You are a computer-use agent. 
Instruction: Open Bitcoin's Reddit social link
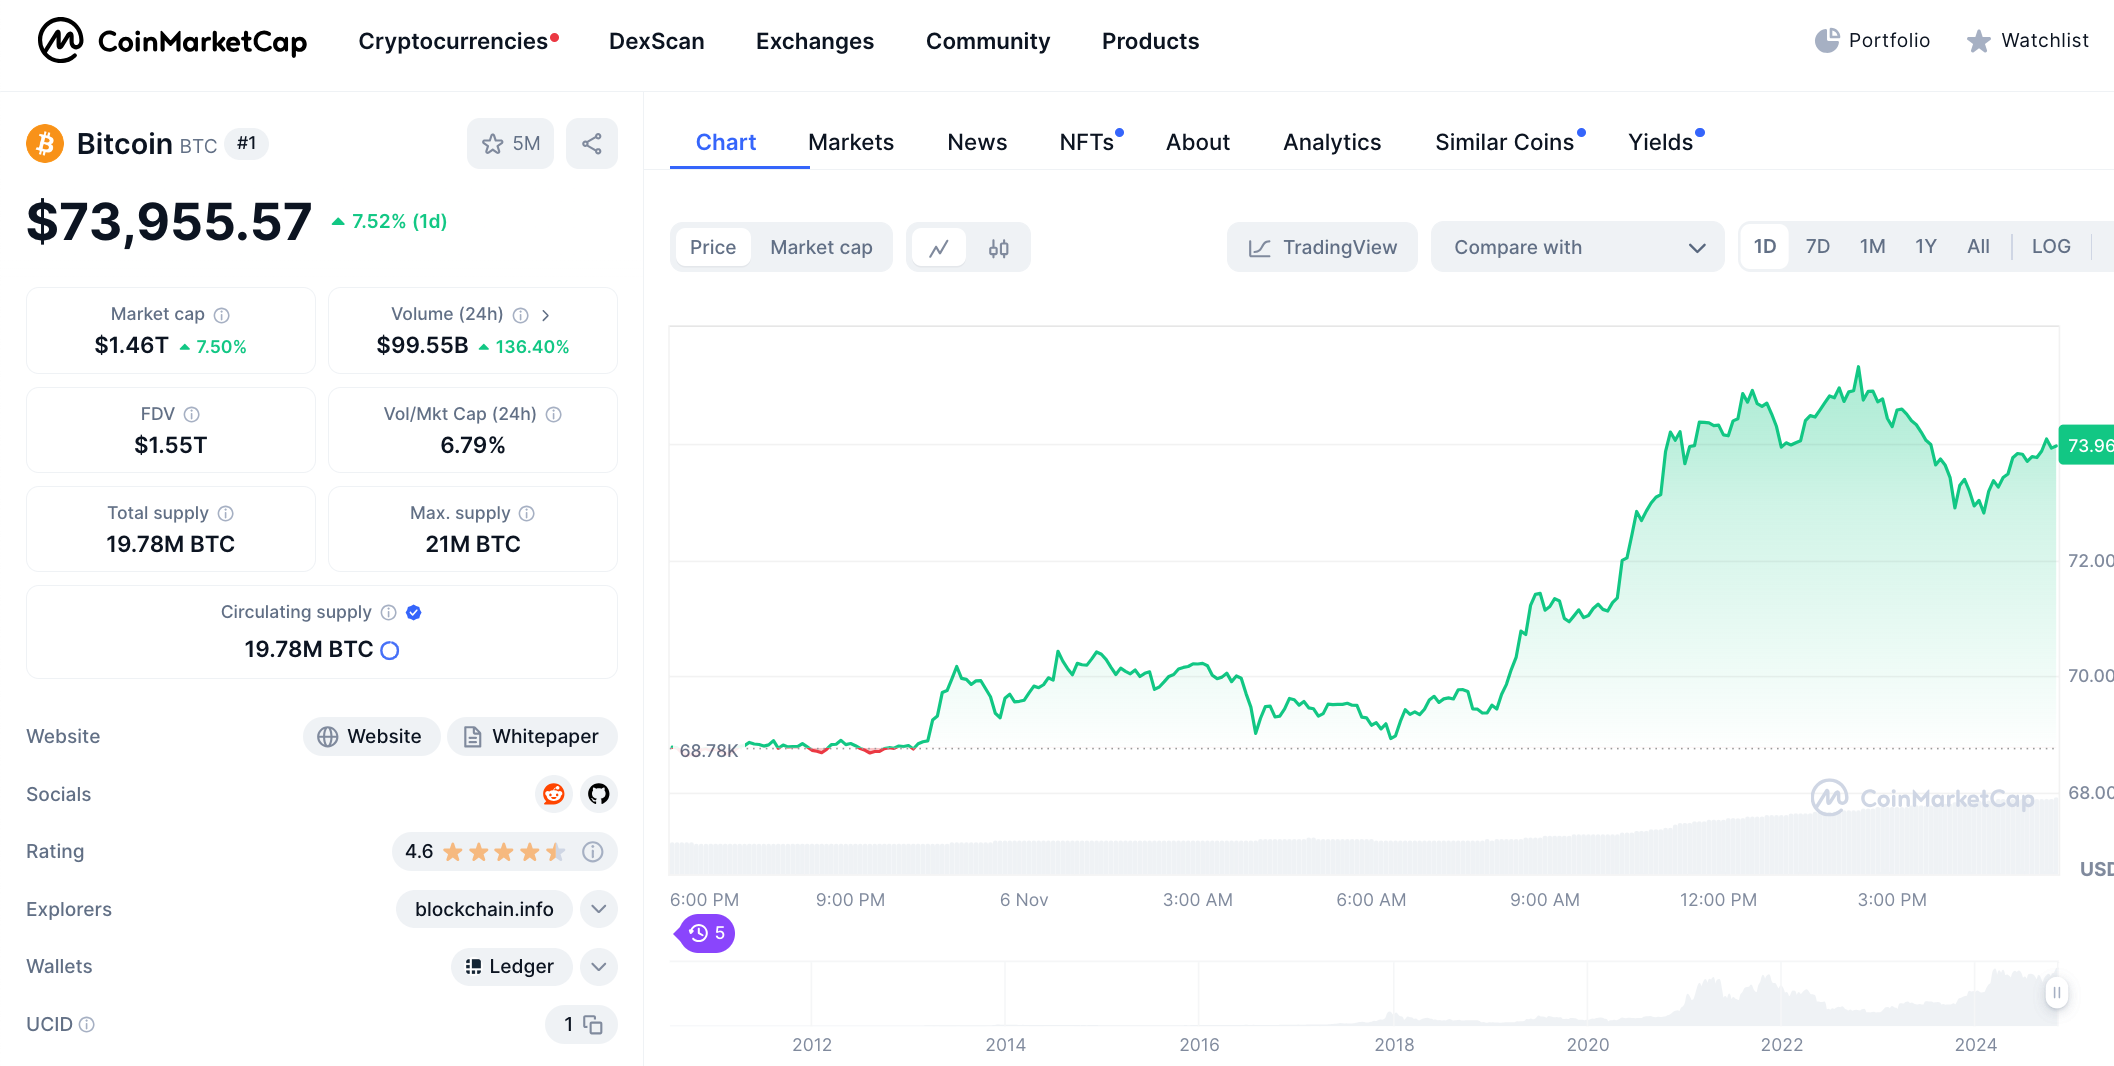pos(553,794)
